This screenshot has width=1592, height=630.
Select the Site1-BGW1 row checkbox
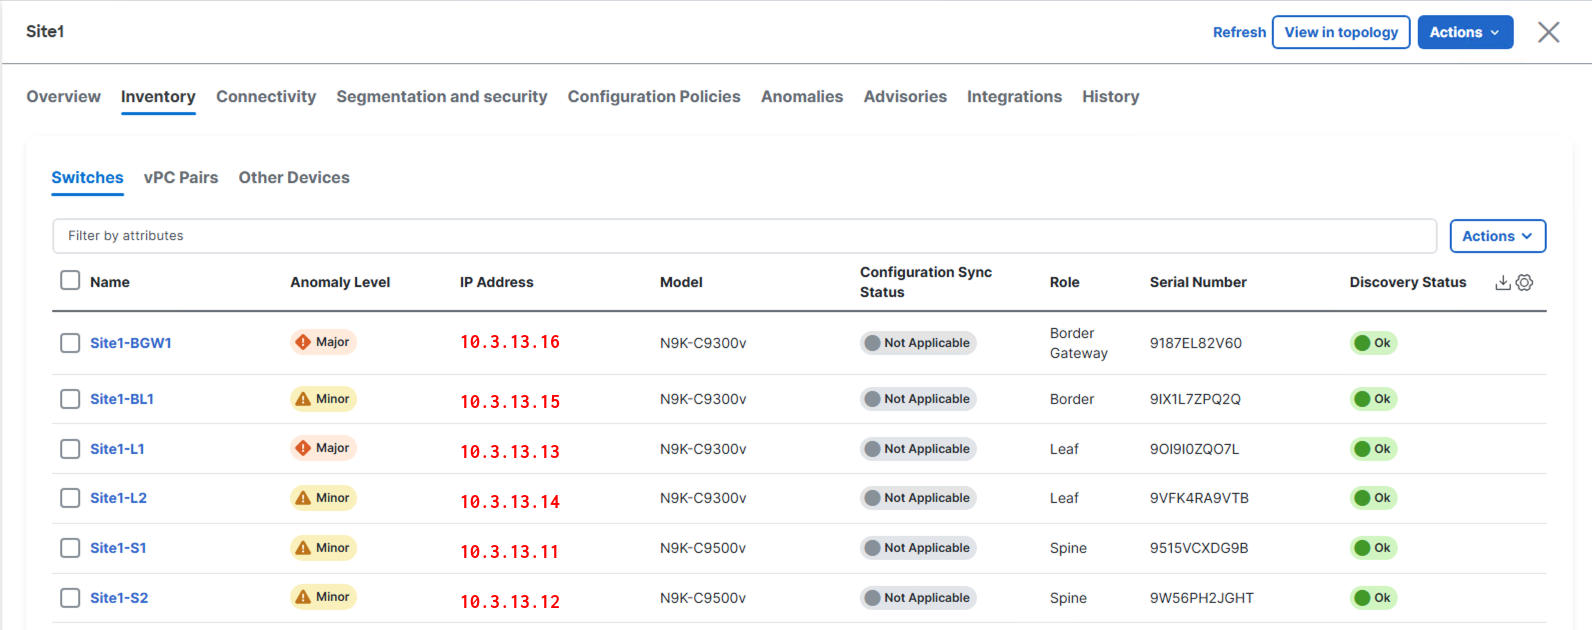tap(70, 343)
